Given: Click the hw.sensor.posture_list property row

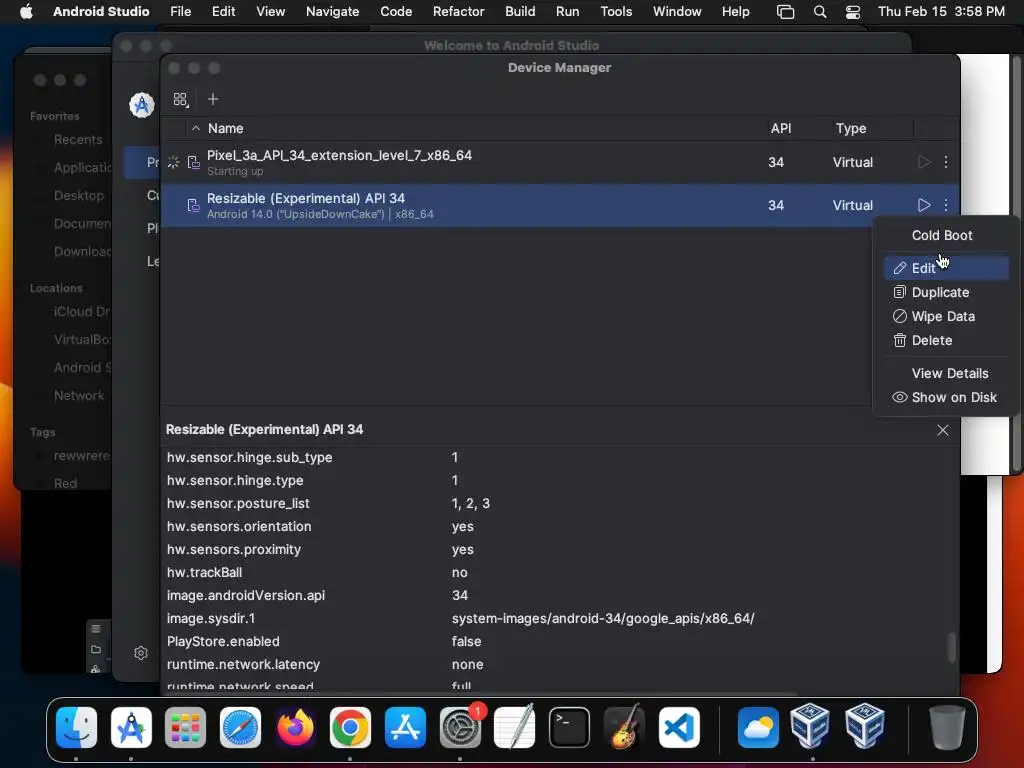Looking at the screenshot, I should click(558, 504).
